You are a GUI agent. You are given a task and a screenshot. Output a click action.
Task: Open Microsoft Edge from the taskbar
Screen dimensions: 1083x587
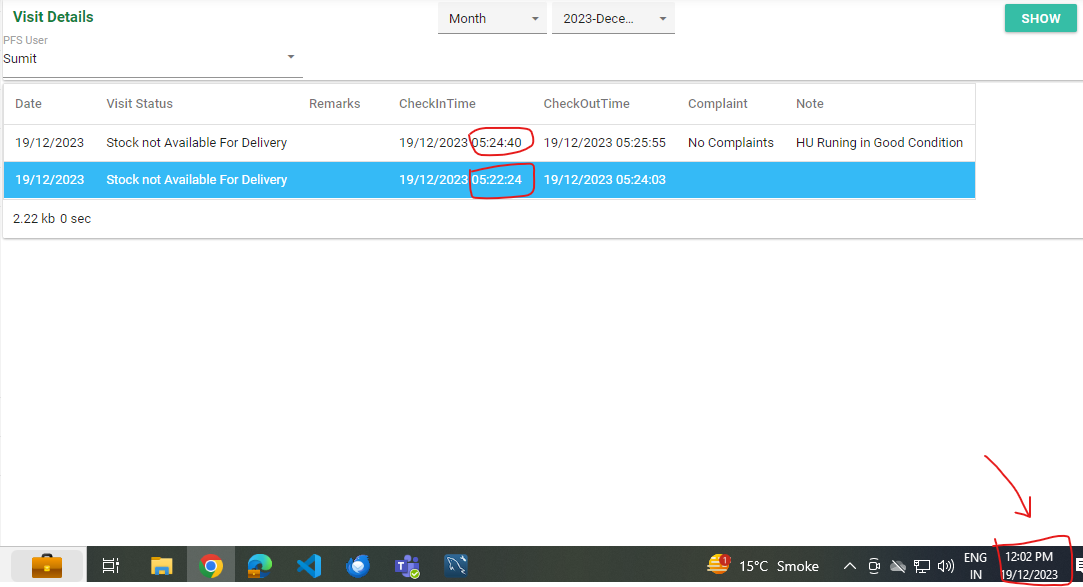[259, 566]
